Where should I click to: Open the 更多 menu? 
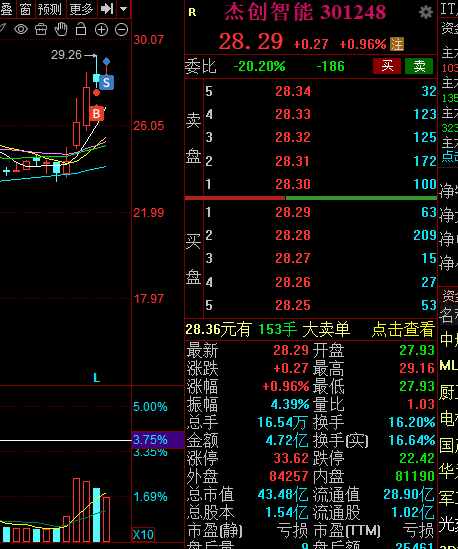click(x=81, y=9)
